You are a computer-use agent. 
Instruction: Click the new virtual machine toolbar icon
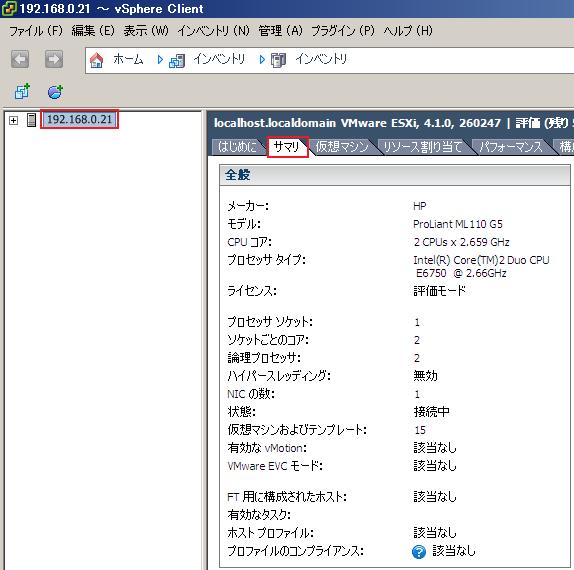click(22, 92)
